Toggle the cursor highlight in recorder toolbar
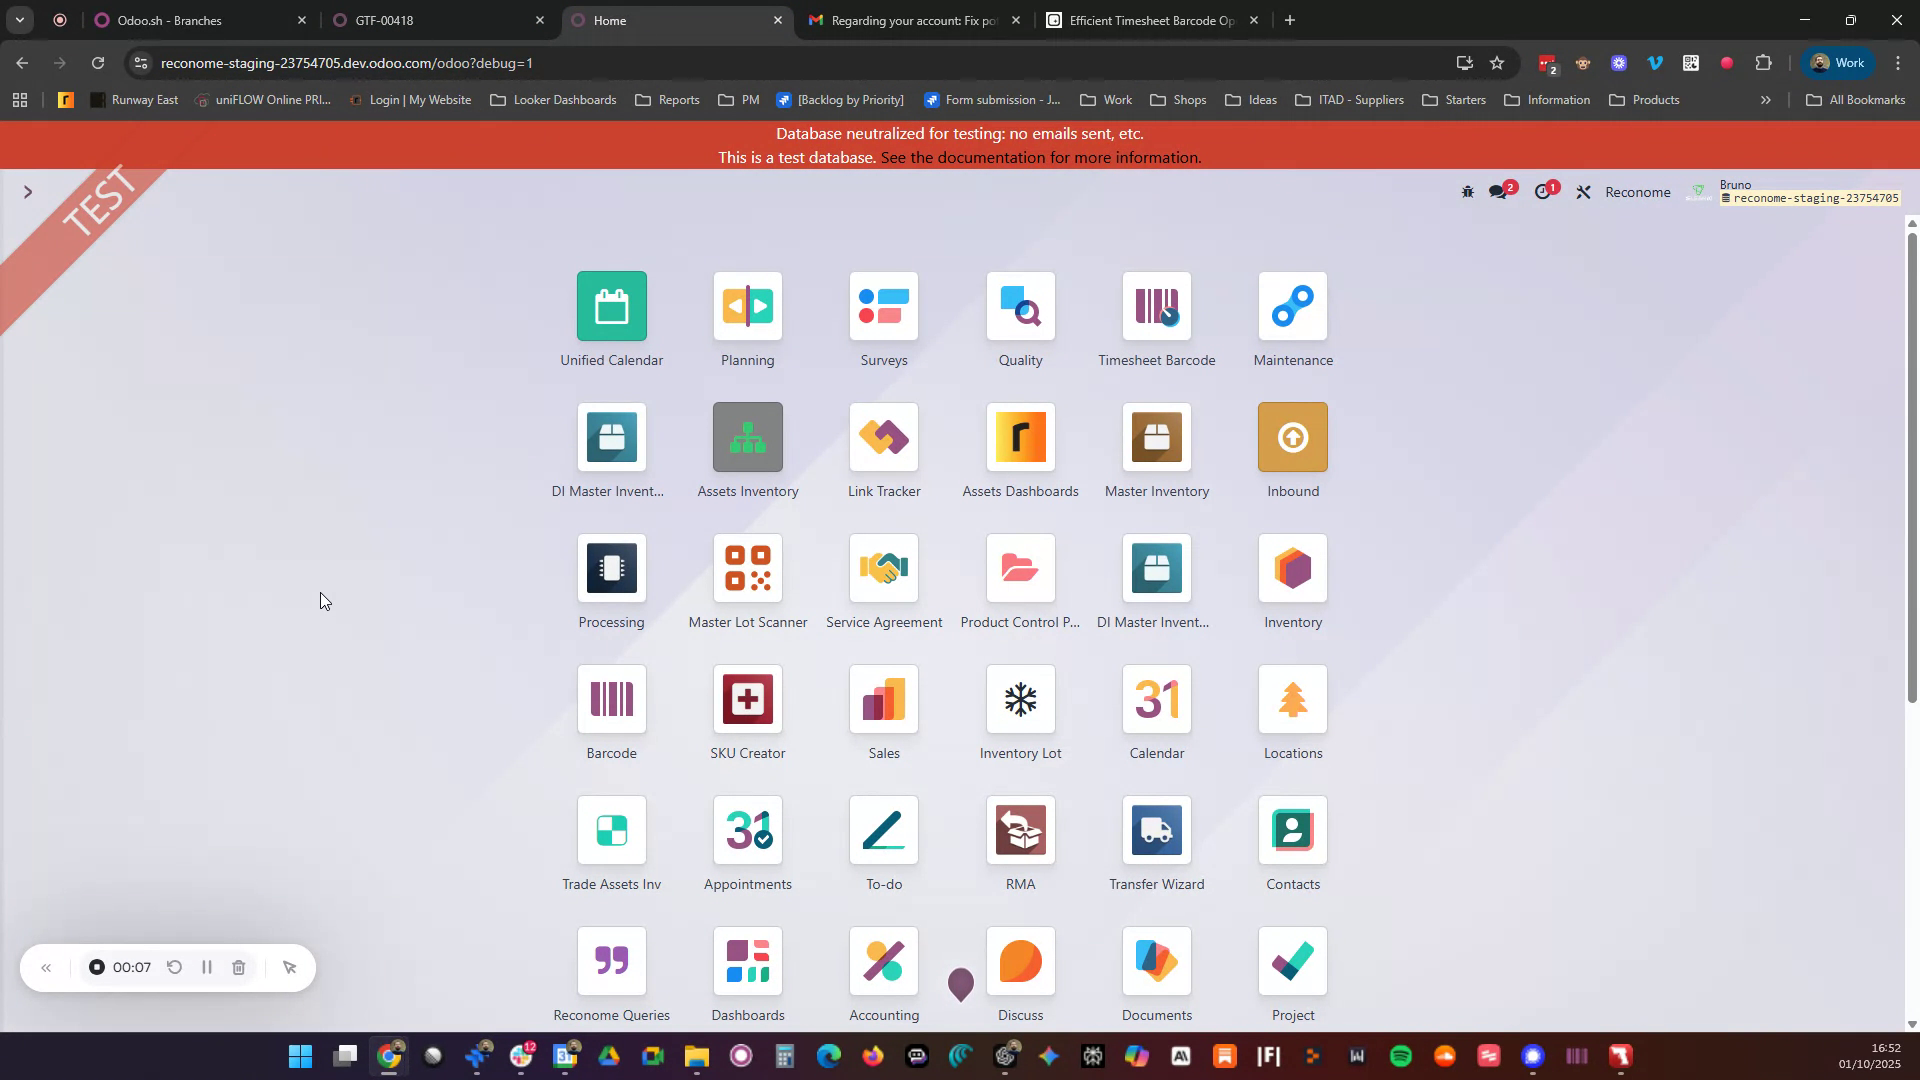 [x=289, y=967]
